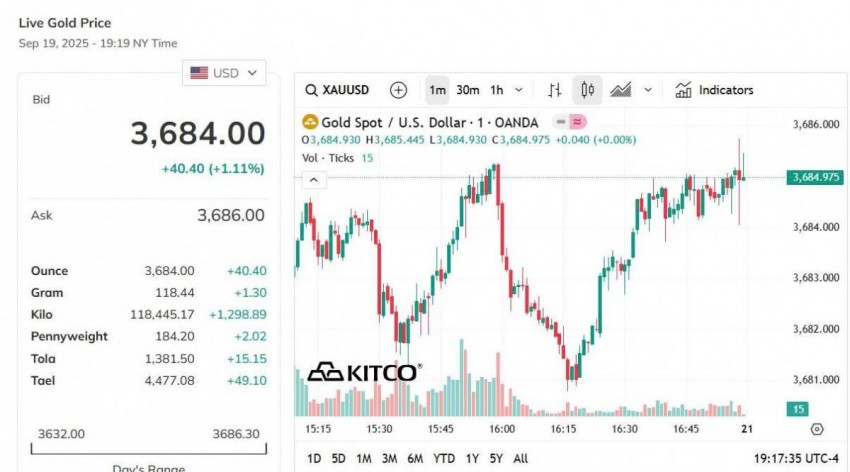Click the KITCO logo on chart

pyautogui.click(x=363, y=372)
